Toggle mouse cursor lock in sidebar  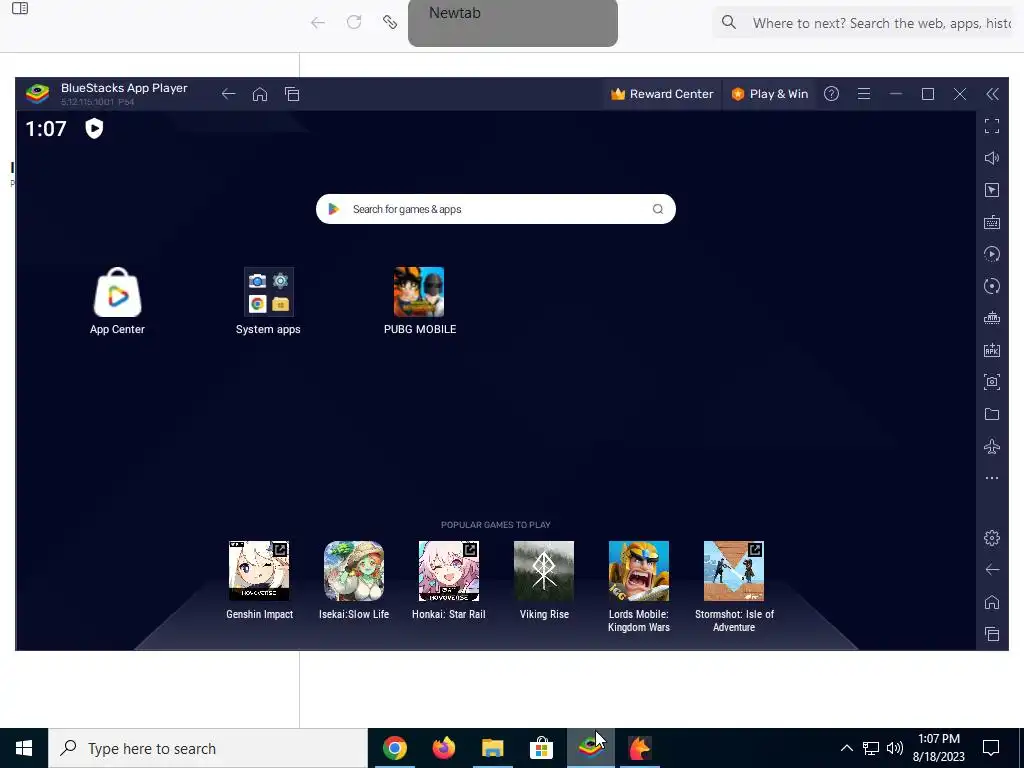pos(992,190)
